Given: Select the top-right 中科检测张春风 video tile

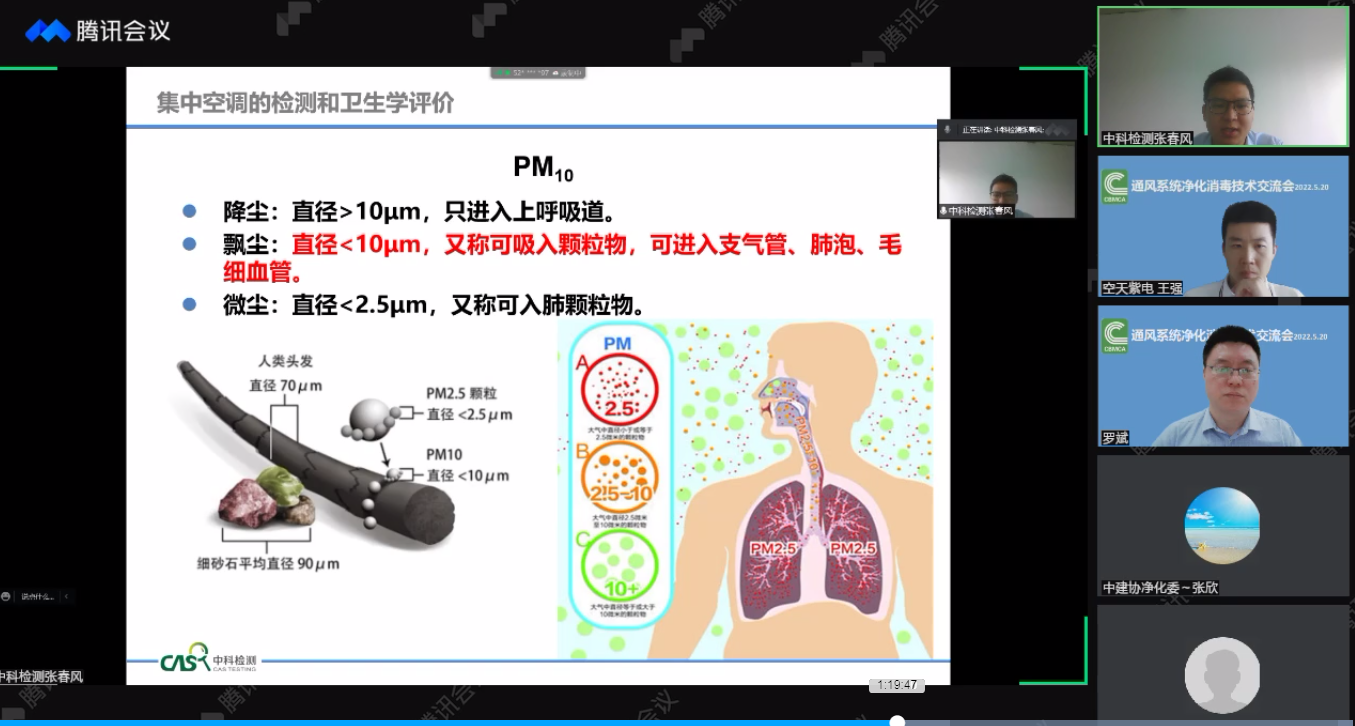Looking at the screenshot, I should click(x=1222, y=78).
